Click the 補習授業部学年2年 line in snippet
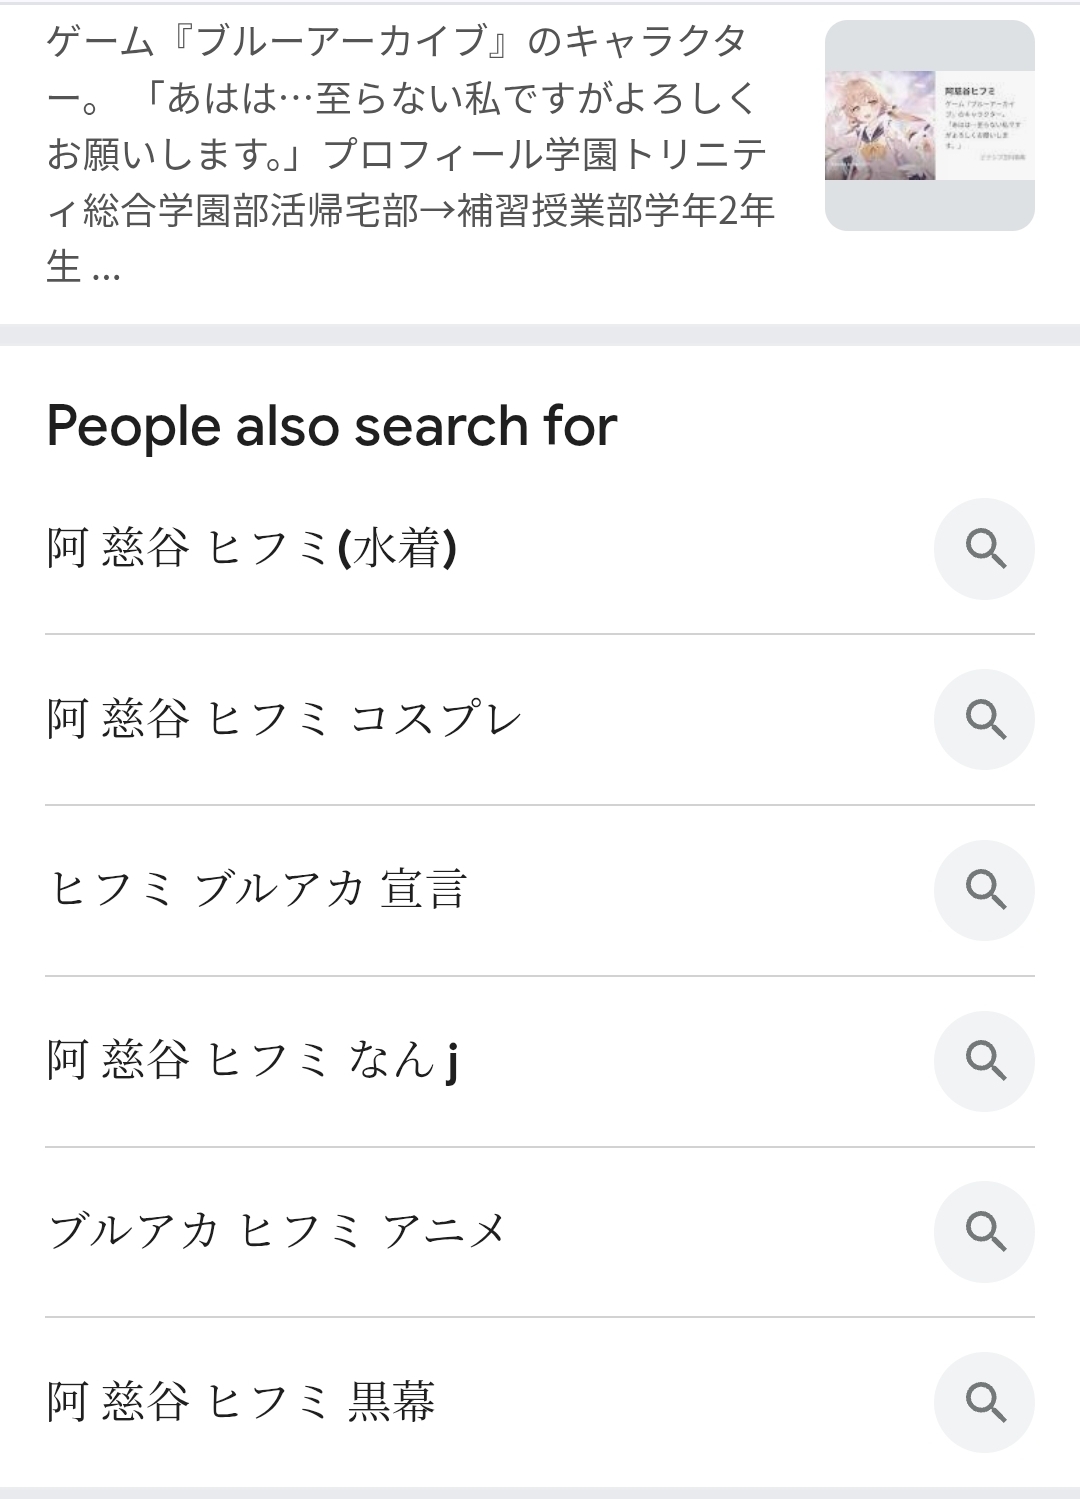The height and width of the screenshot is (1499, 1080). click(615, 211)
